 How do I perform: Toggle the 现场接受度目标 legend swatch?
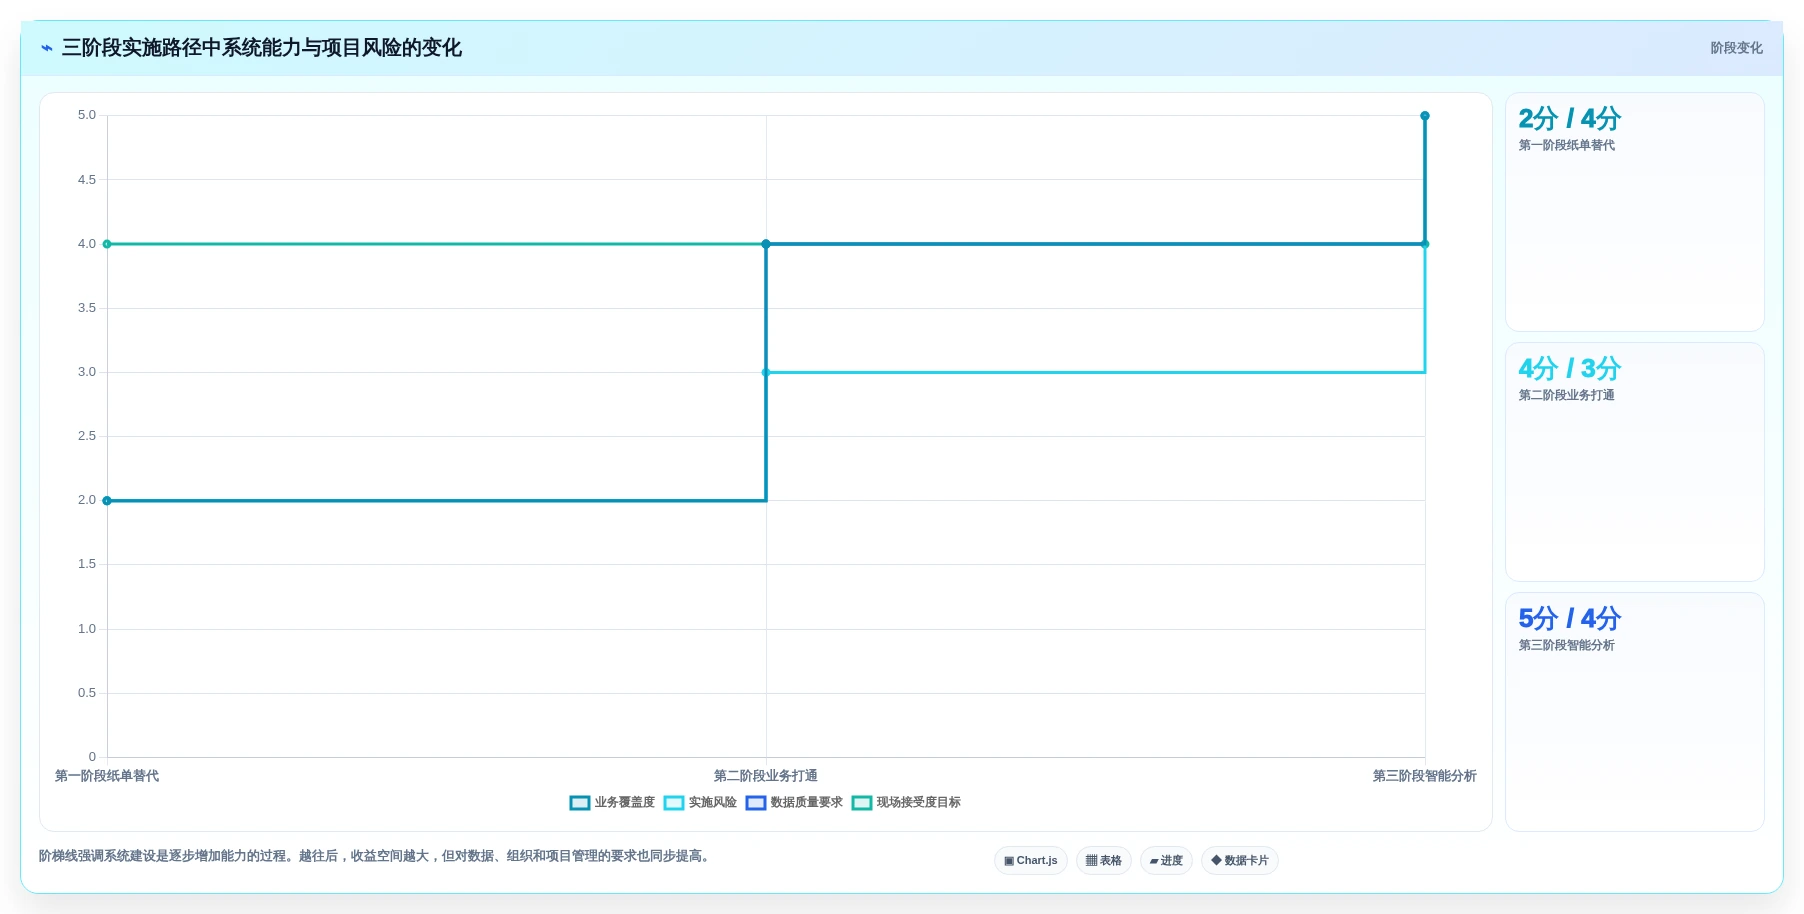[x=862, y=803]
